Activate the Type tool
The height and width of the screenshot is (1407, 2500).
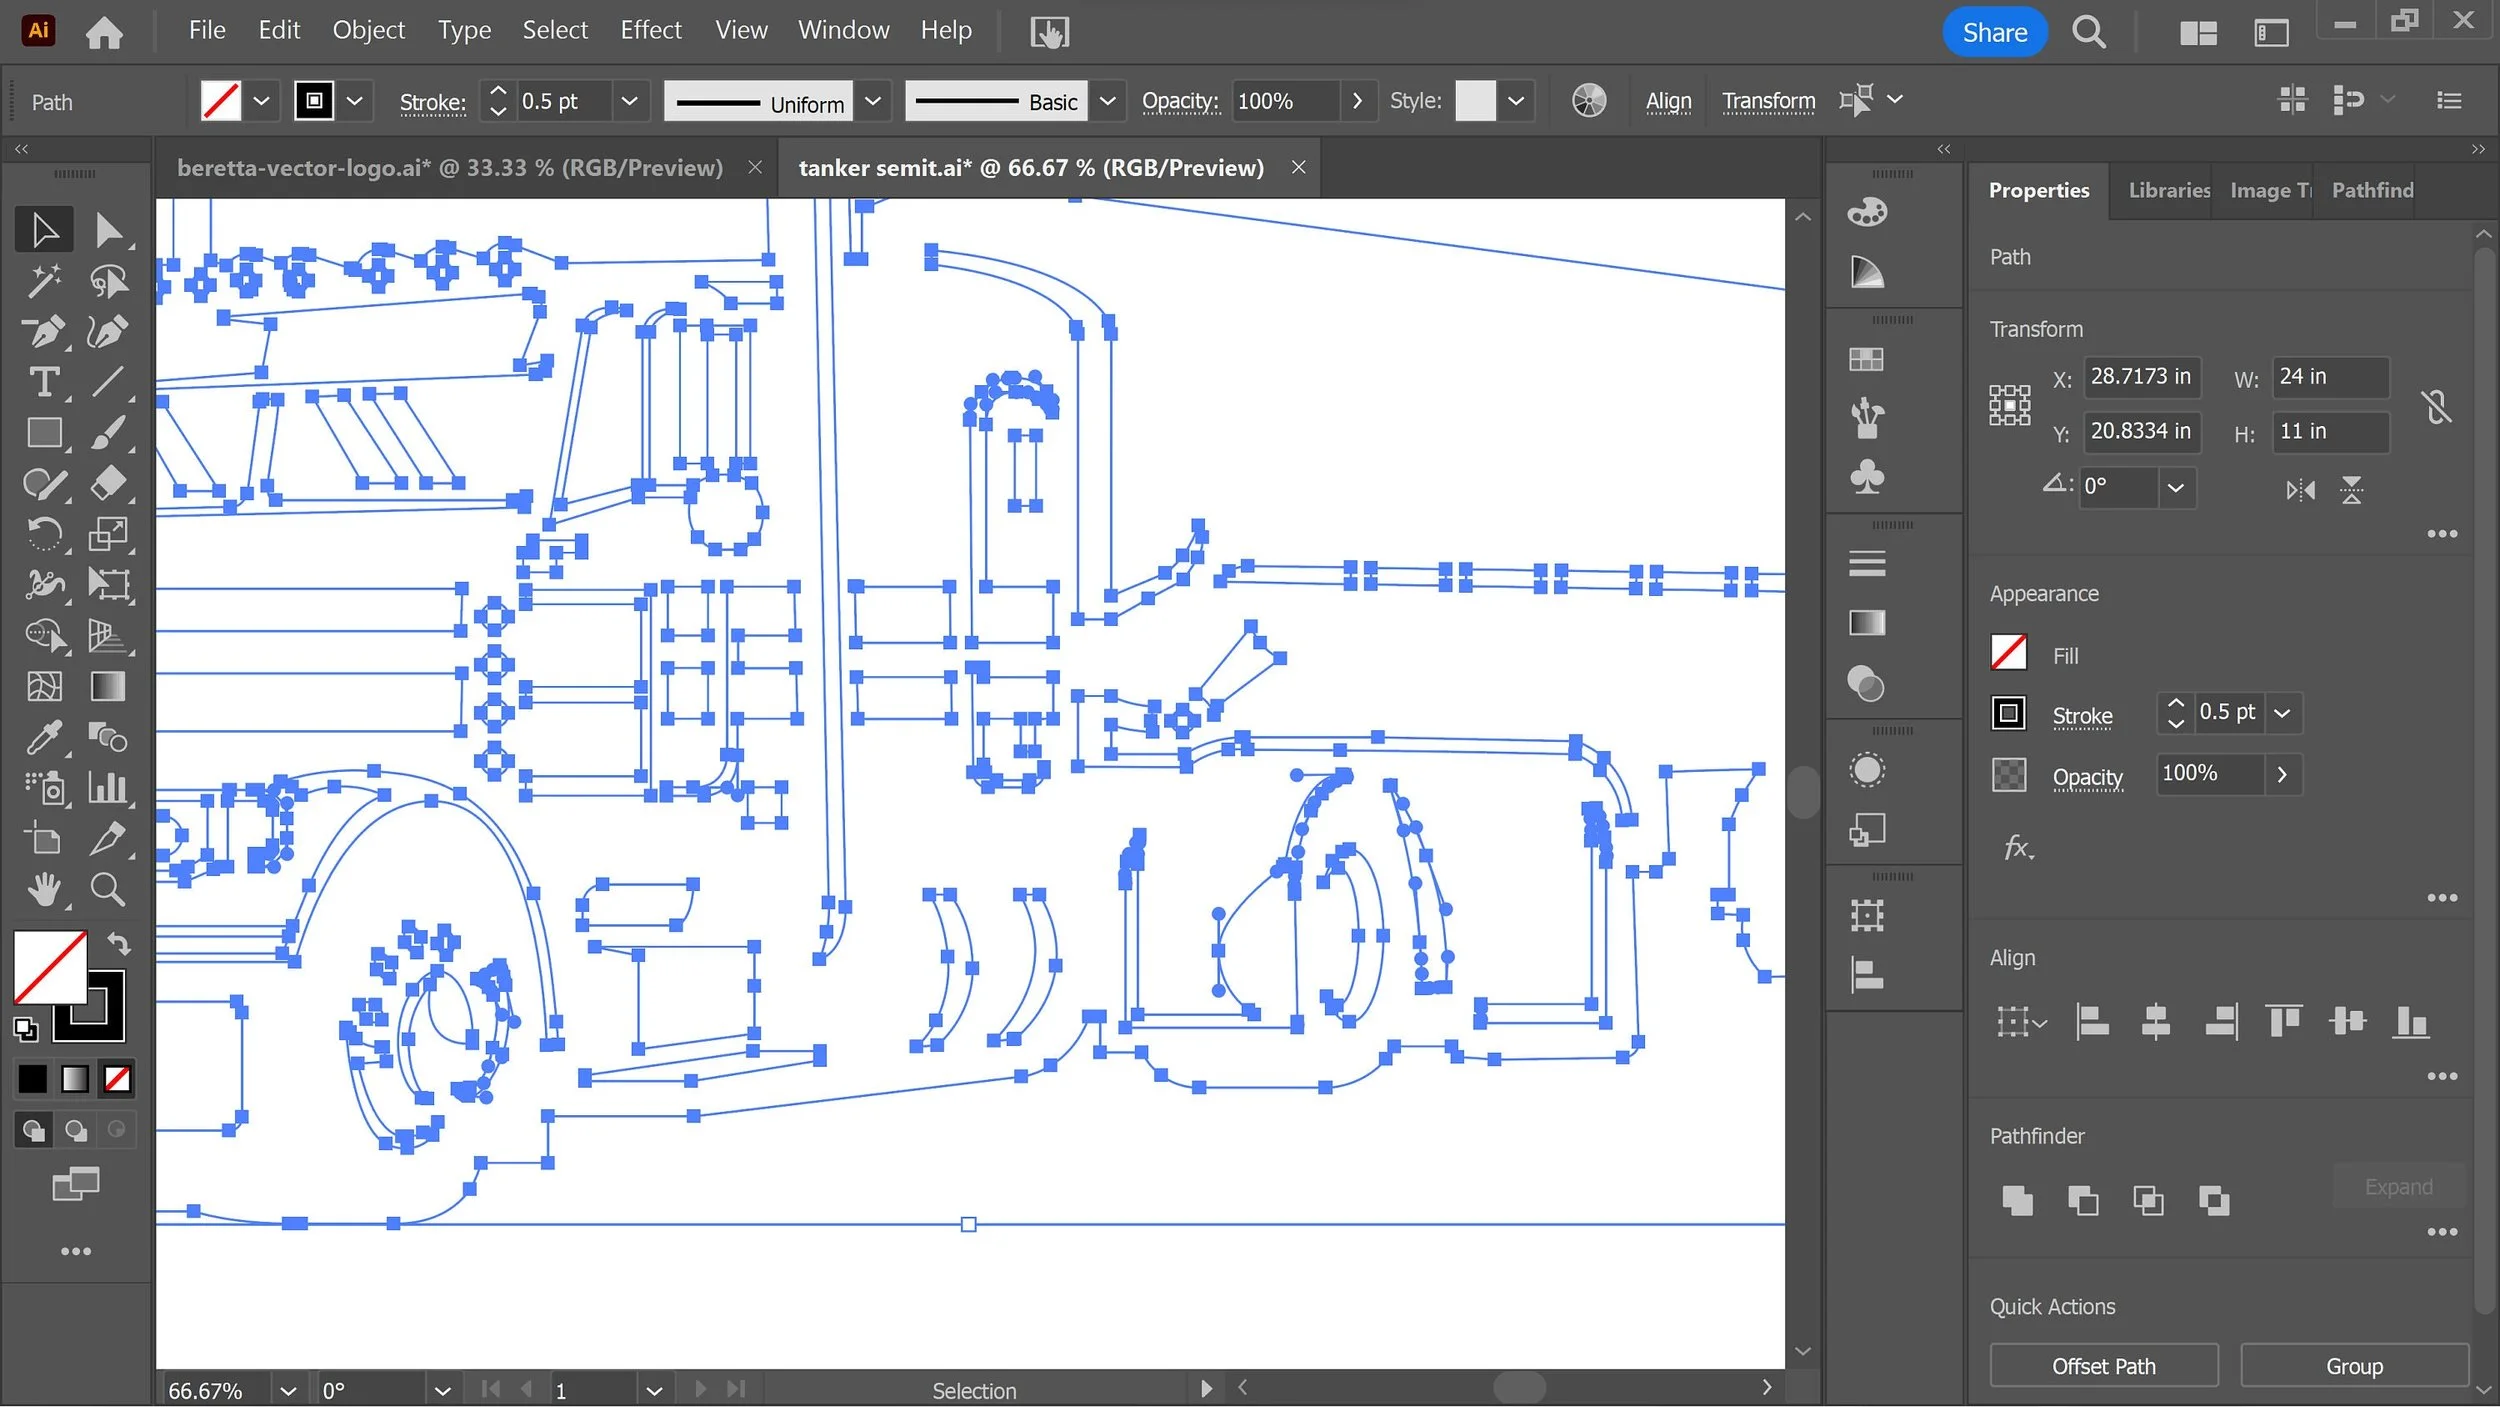[44, 382]
